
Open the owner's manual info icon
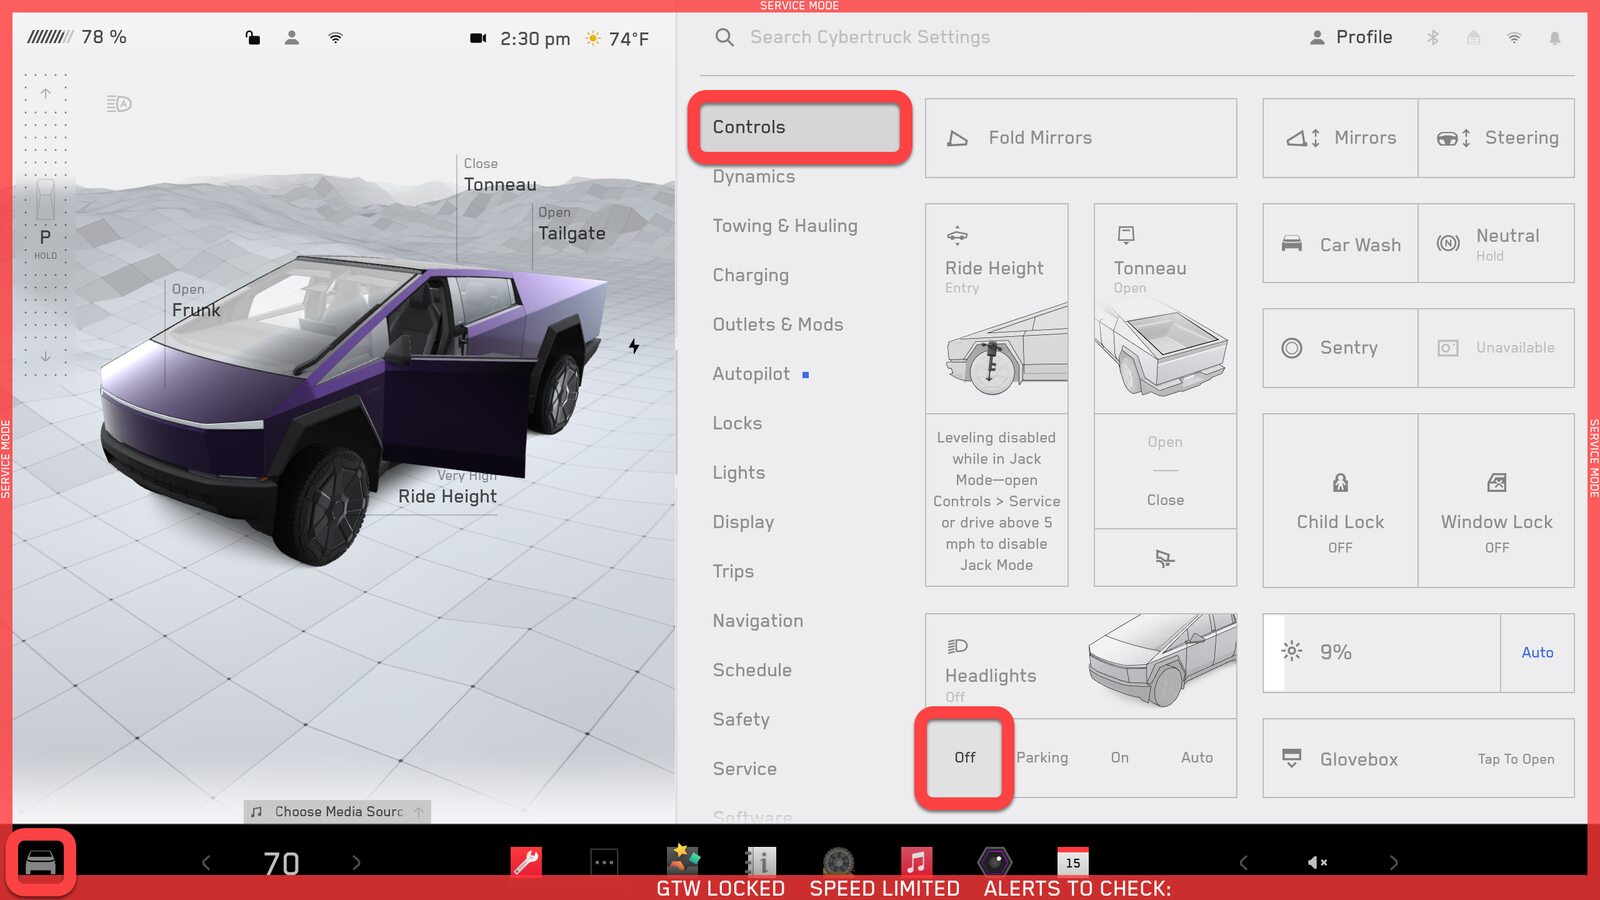[x=761, y=862]
